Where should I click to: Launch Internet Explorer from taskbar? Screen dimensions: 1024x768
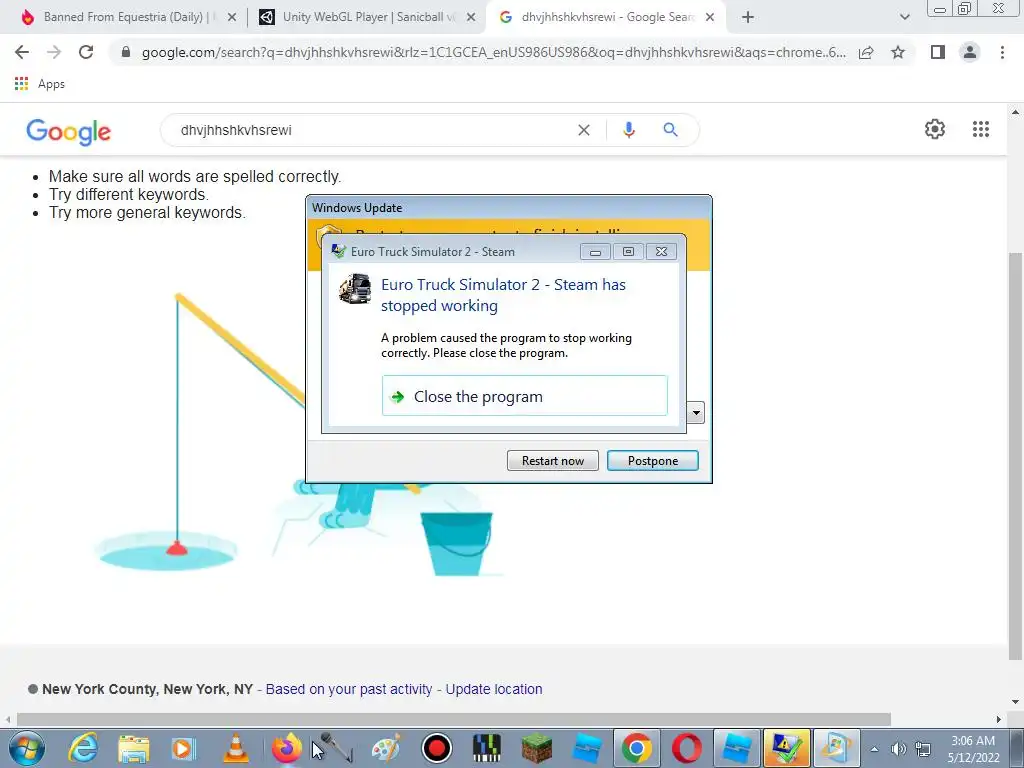84,748
